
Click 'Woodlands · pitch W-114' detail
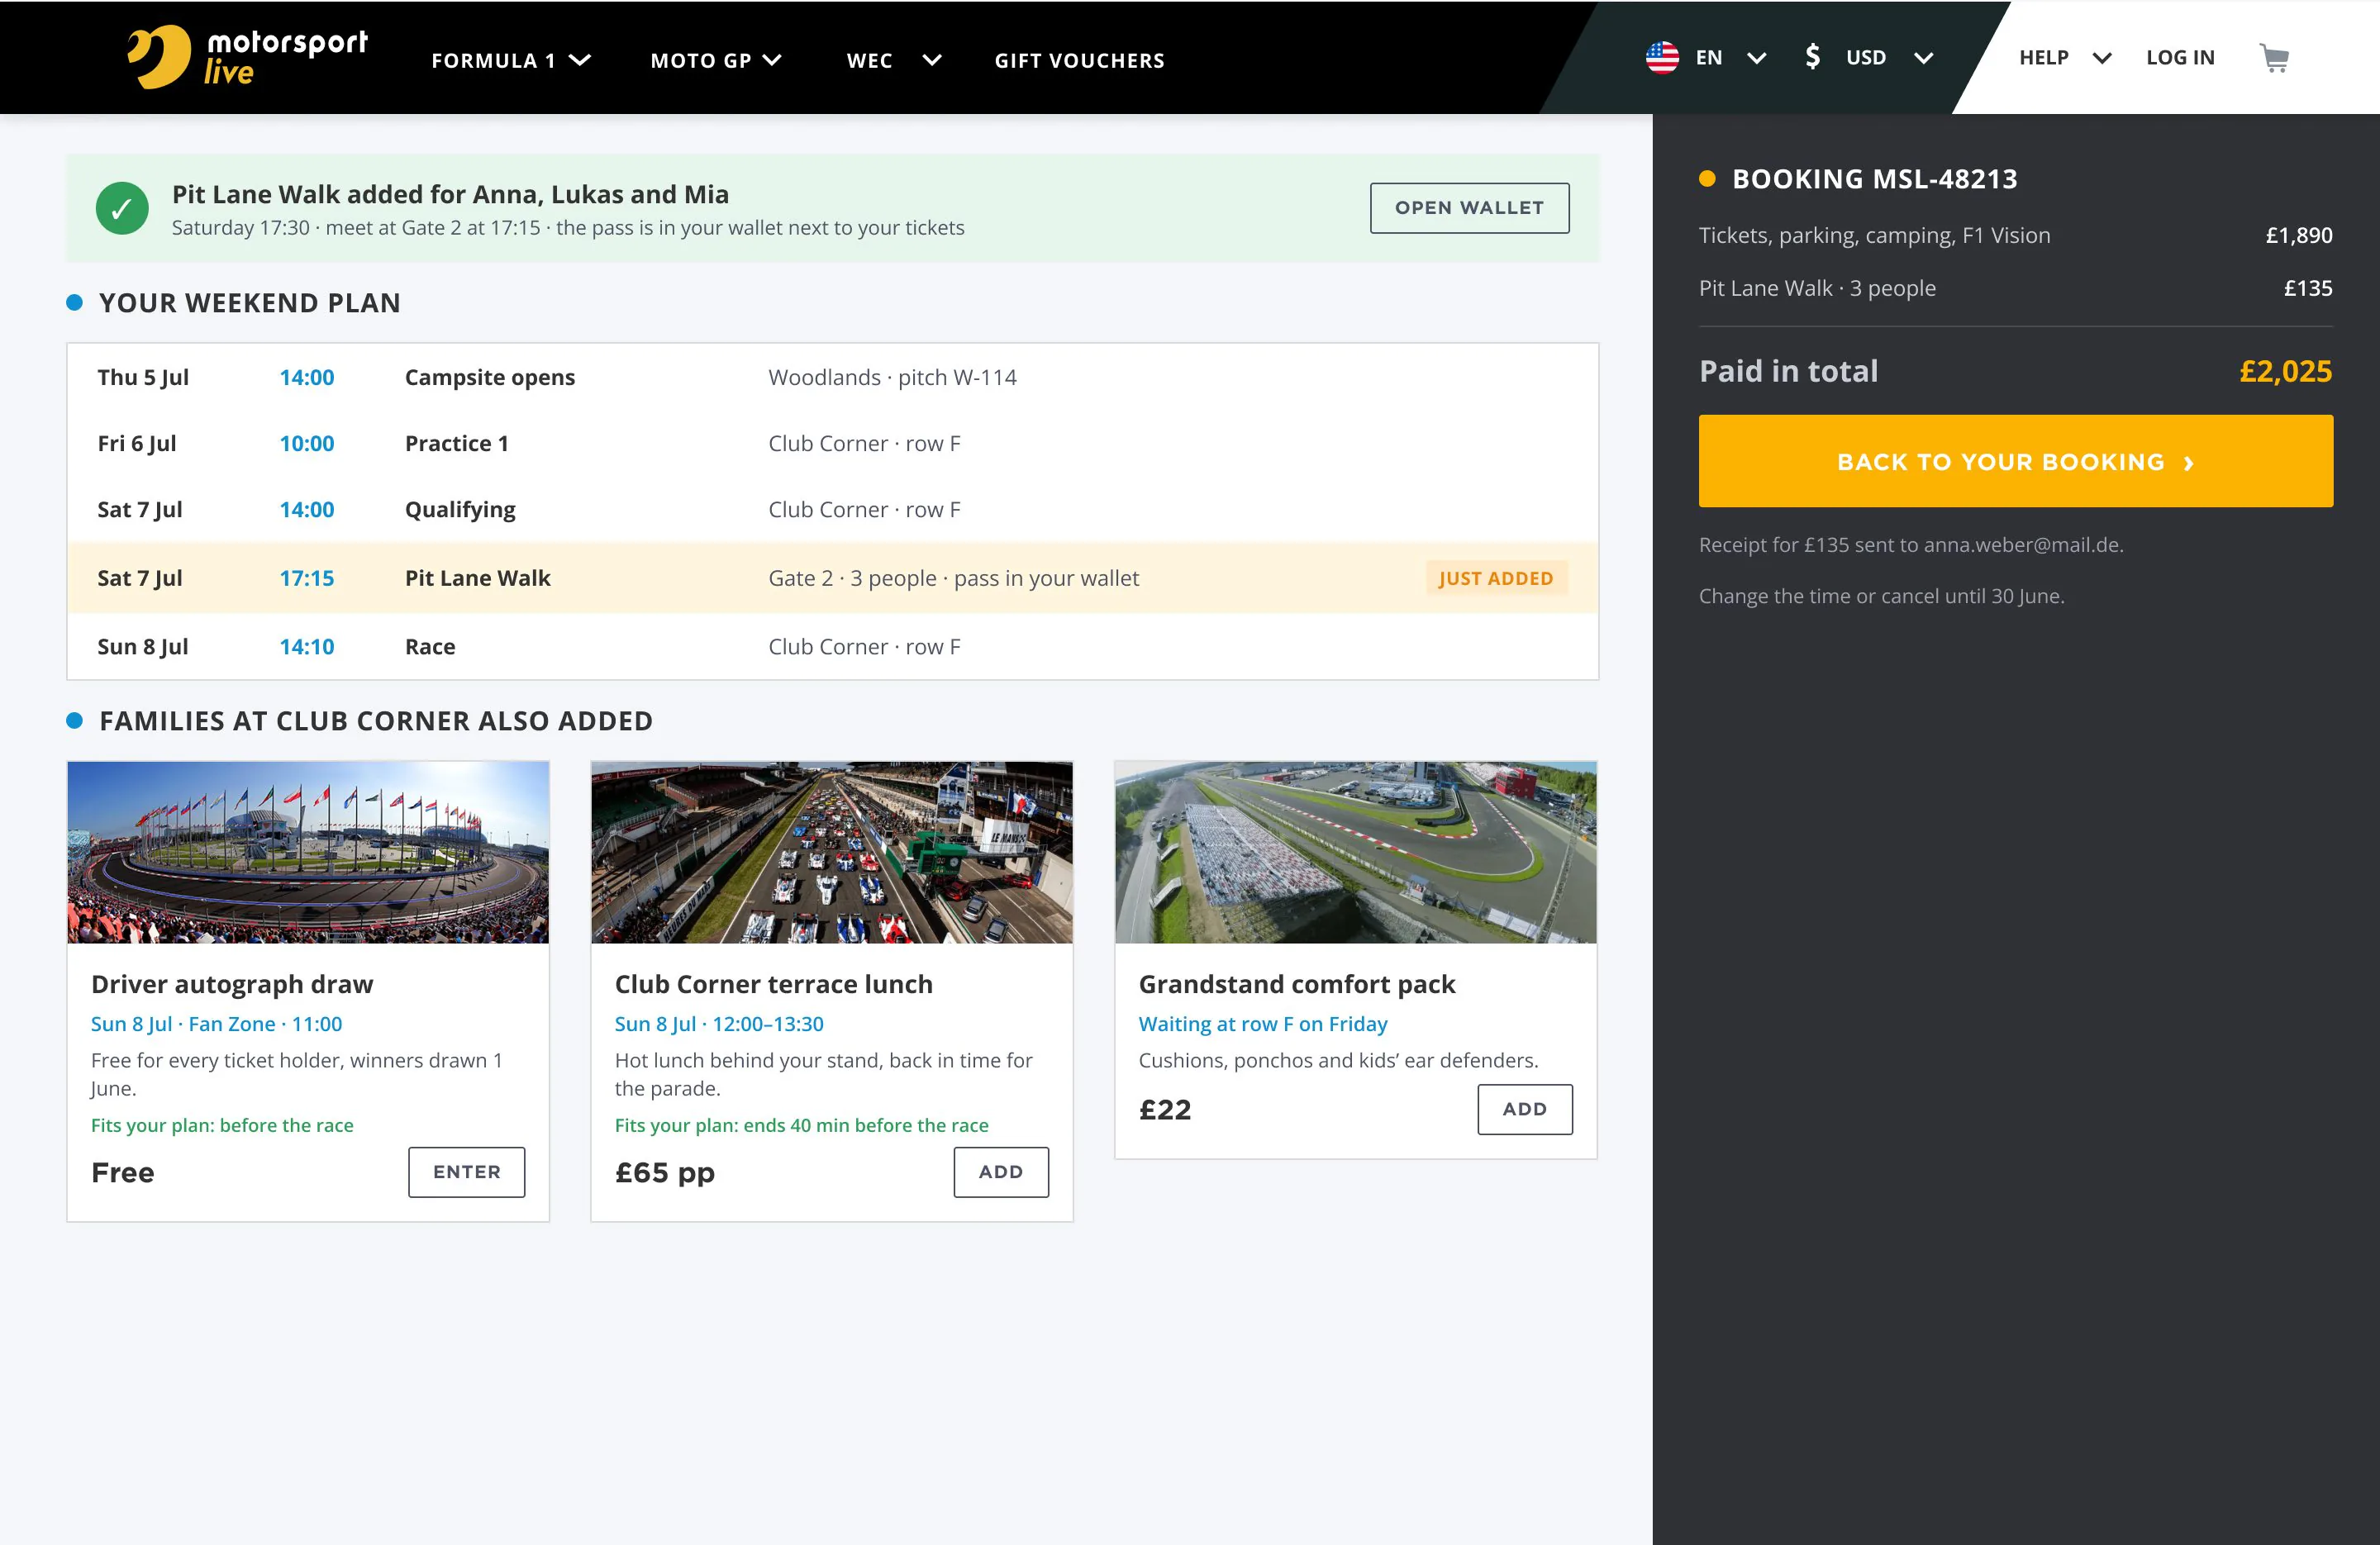tap(892, 377)
